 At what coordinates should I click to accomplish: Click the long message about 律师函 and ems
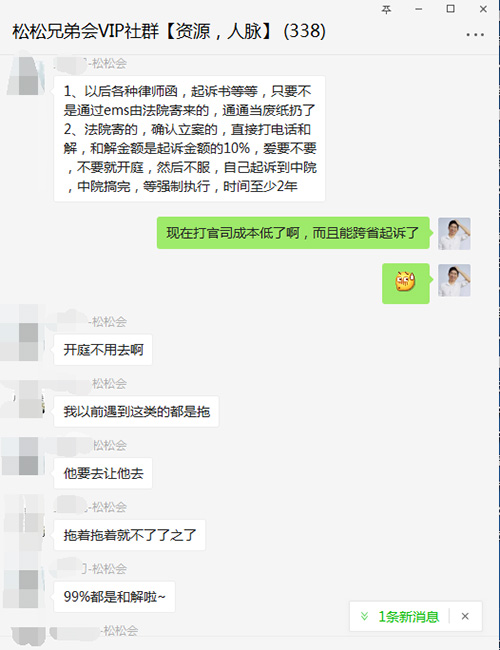189,138
